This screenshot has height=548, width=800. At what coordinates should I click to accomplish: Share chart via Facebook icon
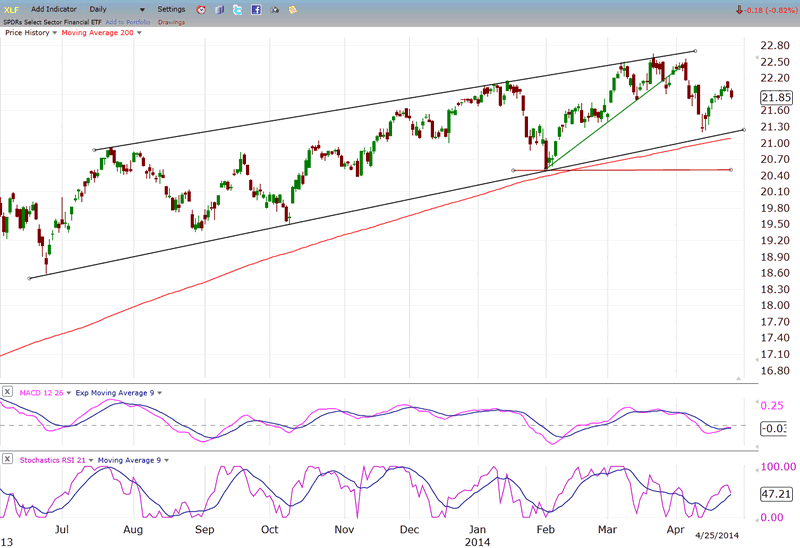click(x=256, y=10)
